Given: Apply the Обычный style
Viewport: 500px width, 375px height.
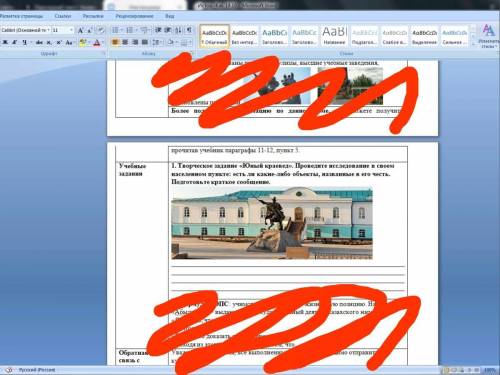Looking at the screenshot, I should tap(214, 36).
